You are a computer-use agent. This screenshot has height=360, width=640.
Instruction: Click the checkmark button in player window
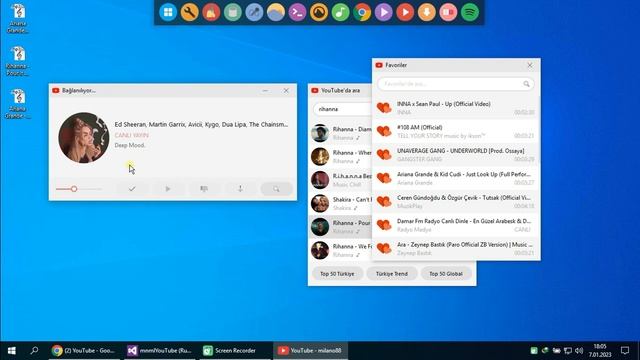132,189
